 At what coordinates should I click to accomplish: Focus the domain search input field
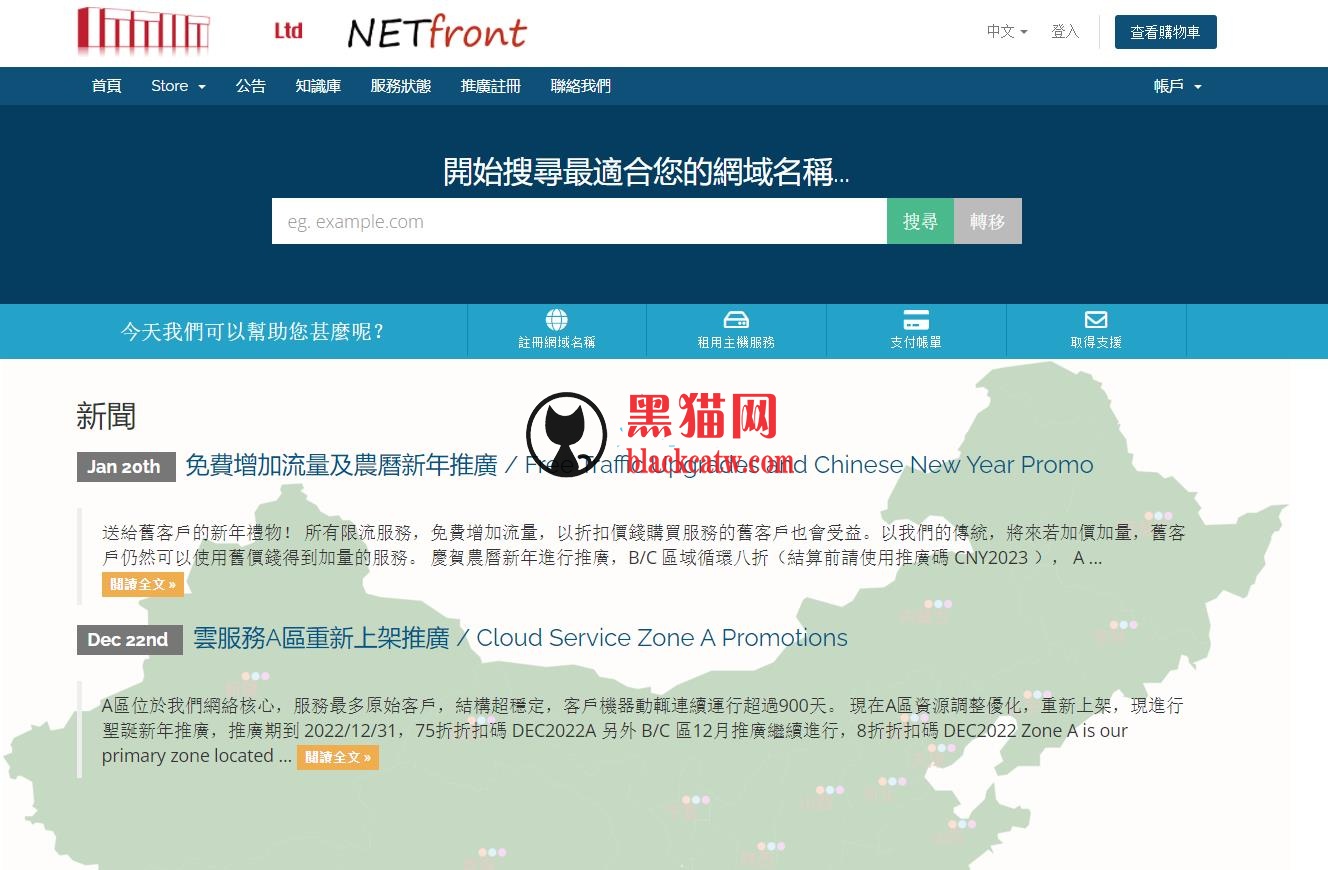click(x=579, y=221)
